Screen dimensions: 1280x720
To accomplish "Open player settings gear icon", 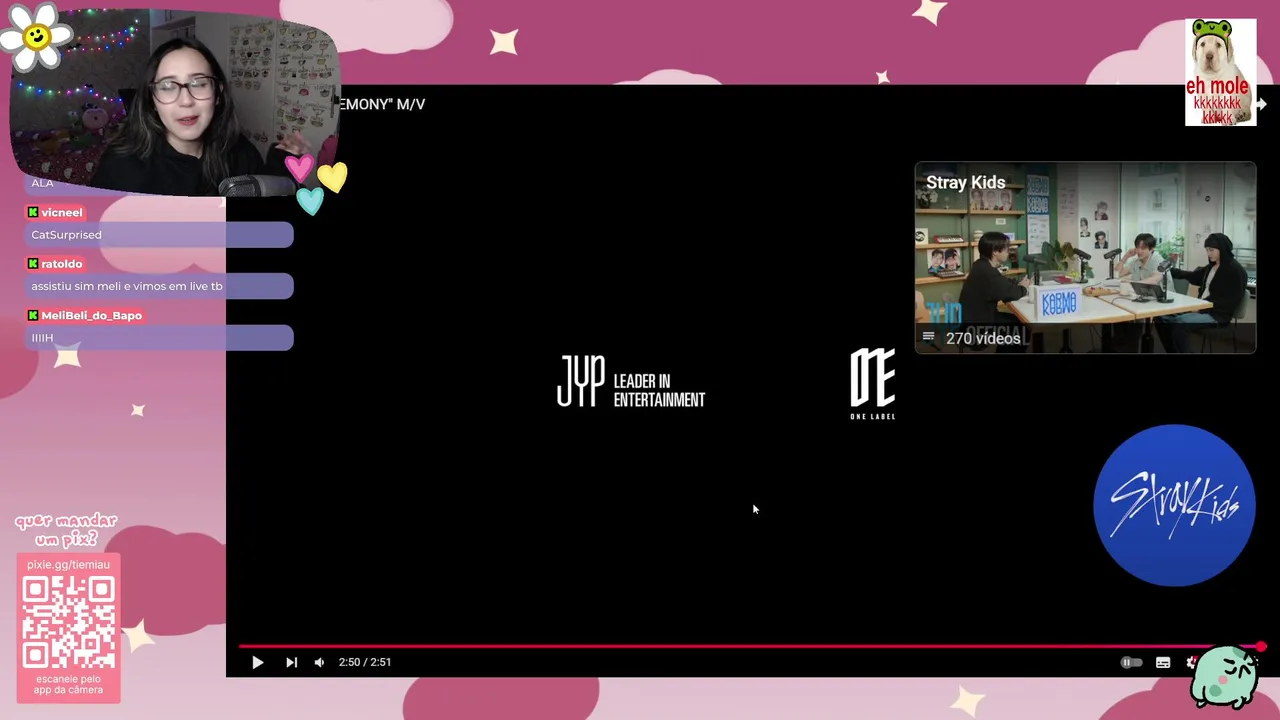I will tap(1192, 662).
